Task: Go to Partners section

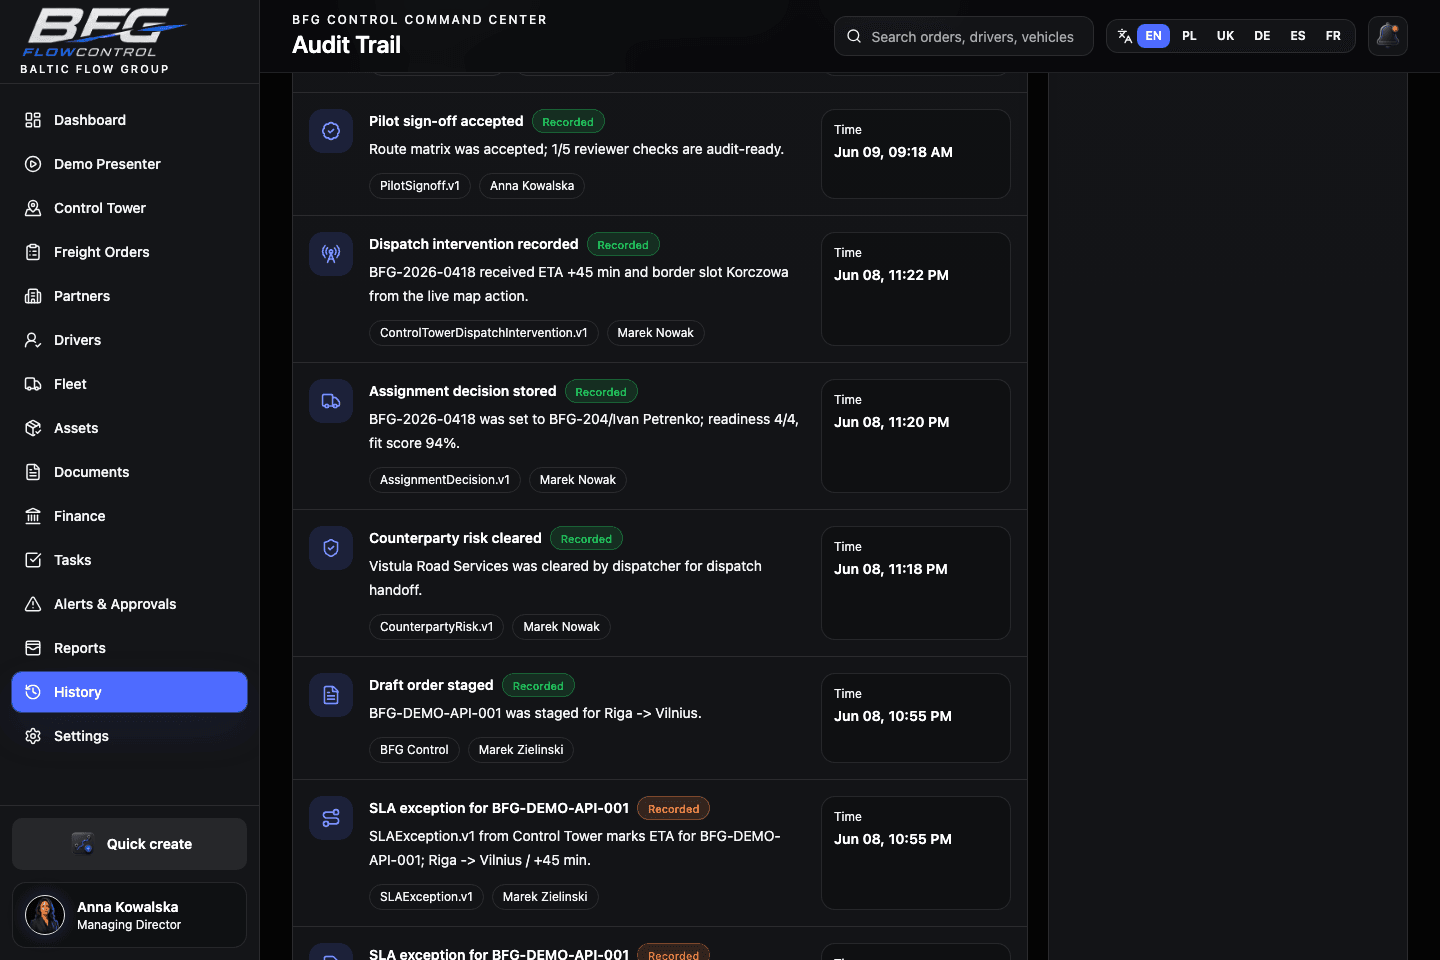Action: pos(129,296)
